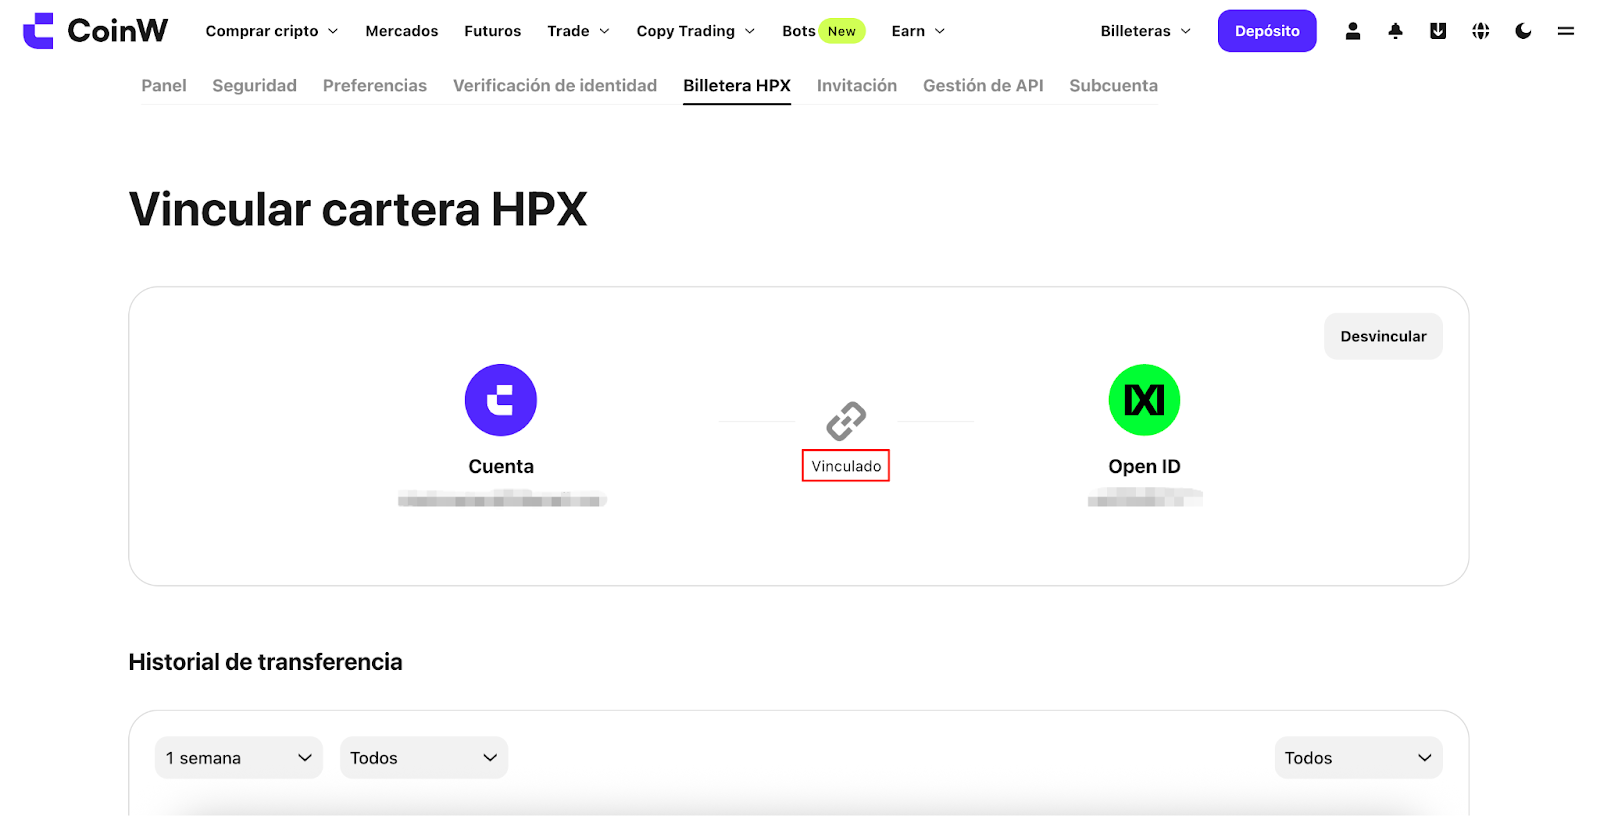The height and width of the screenshot is (816, 1600).
Task: Click the Historial de transferencia heading
Action: pos(266,662)
